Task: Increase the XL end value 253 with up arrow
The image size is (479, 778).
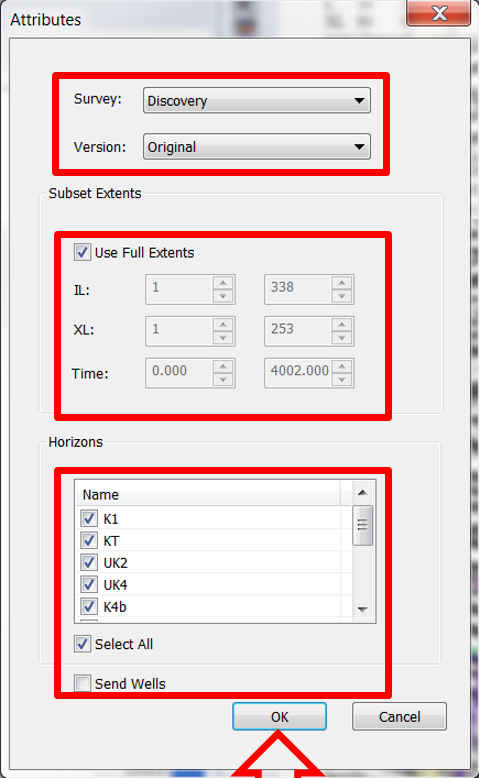Action: [342, 324]
